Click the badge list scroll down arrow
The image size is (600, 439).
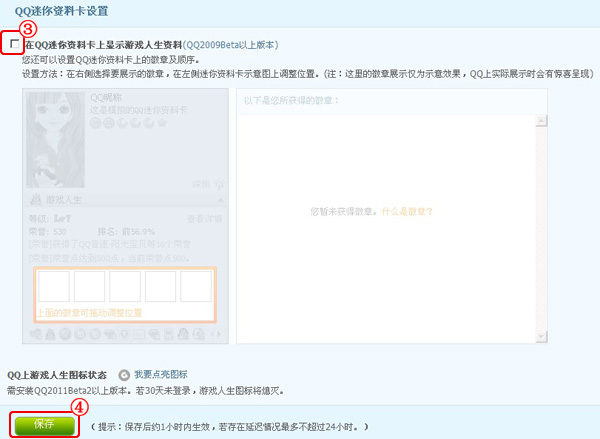[x=541, y=336]
